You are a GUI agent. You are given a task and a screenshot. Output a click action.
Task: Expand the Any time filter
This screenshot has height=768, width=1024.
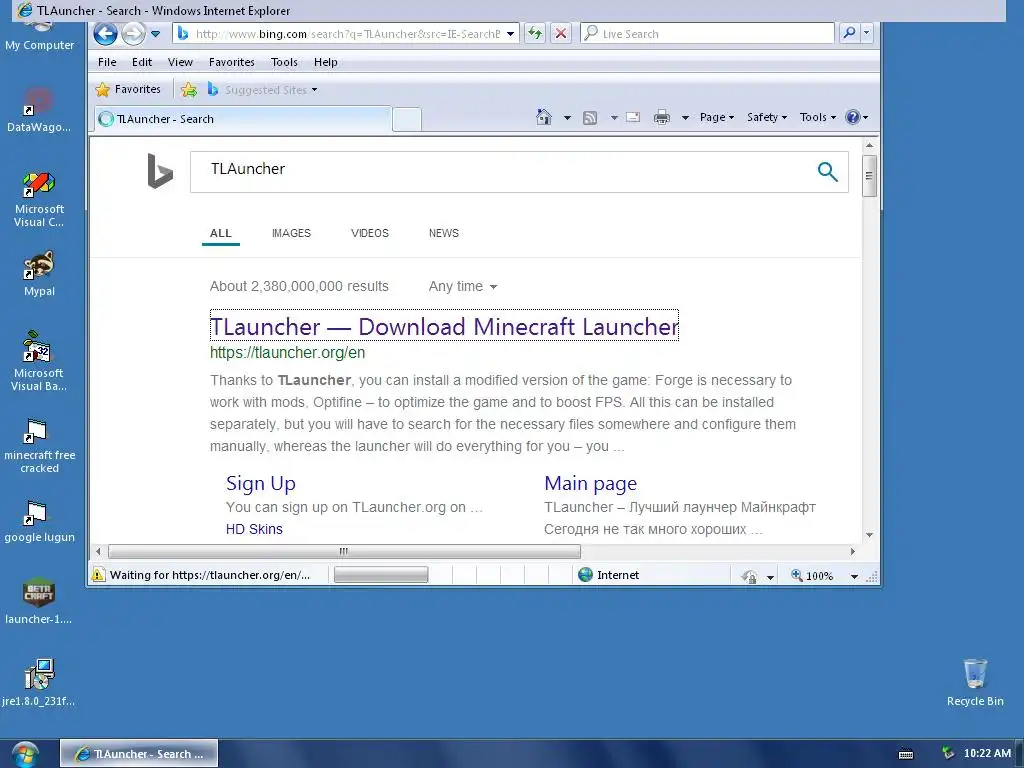(x=462, y=286)
